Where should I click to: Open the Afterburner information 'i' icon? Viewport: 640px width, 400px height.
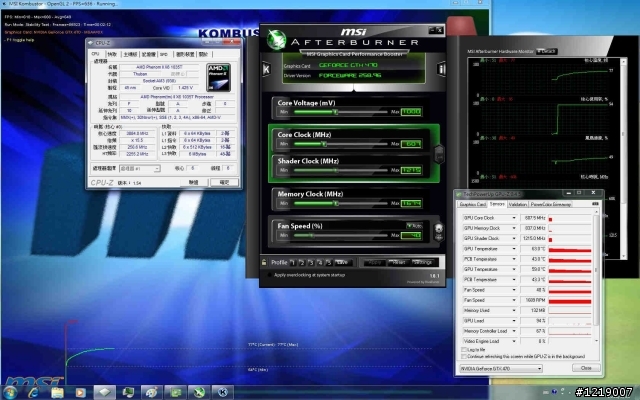[x=441, y=69]
